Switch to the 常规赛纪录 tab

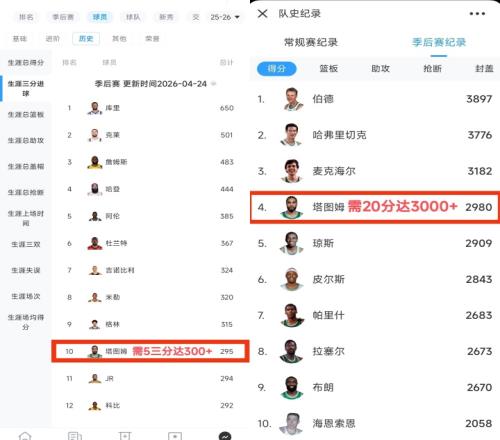pyautogui.click(x=311, y=42)
